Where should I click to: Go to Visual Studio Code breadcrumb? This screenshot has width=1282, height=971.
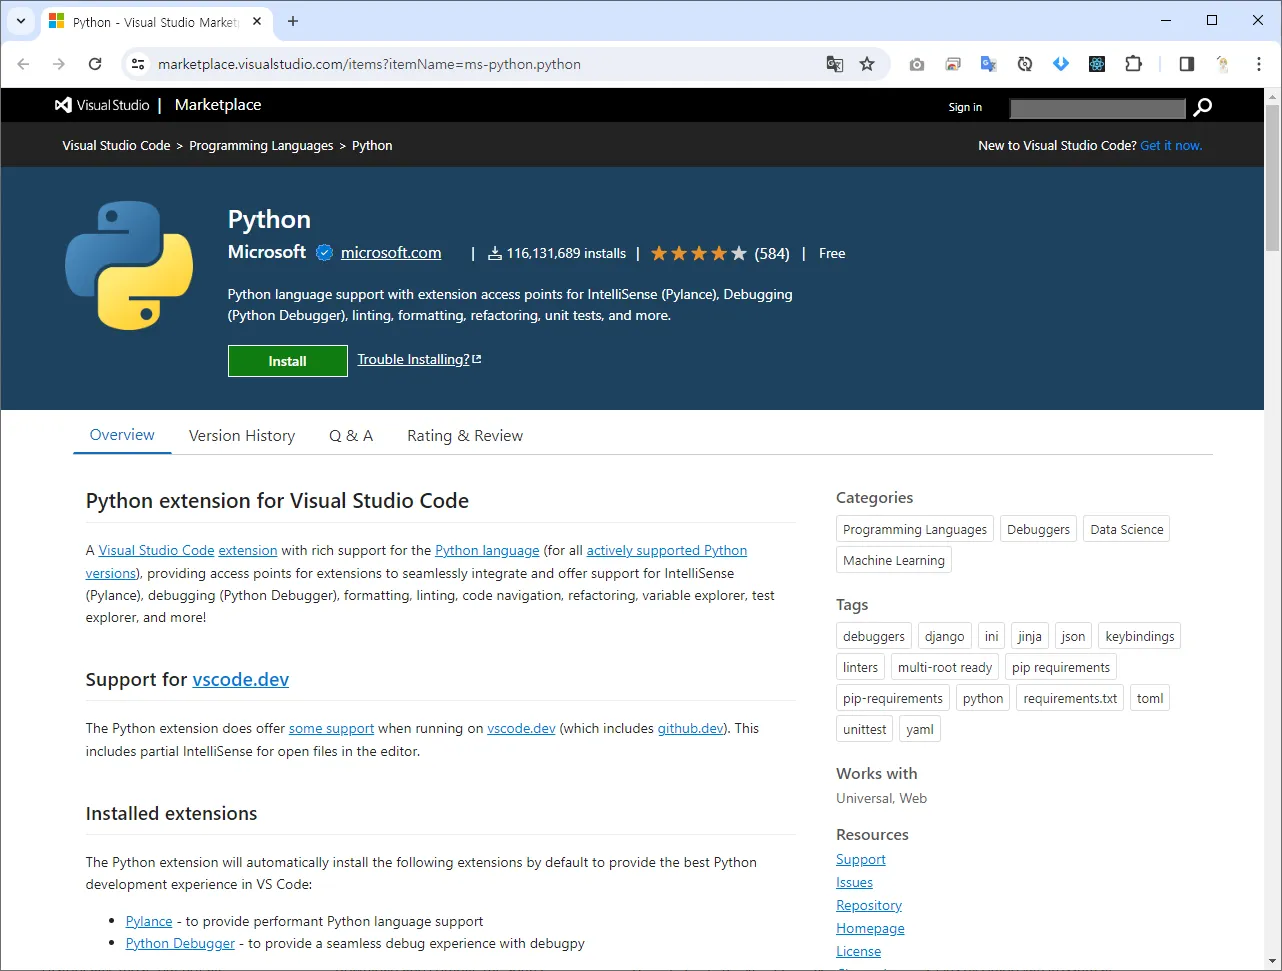[116, 145]
